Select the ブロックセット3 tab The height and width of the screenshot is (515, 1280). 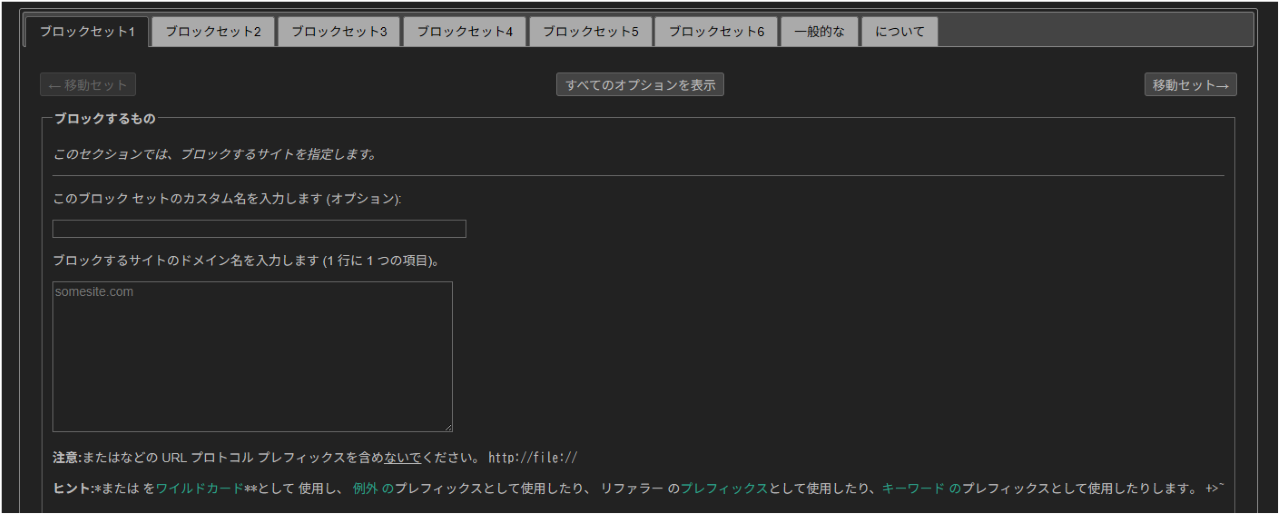tap(339, 31)
